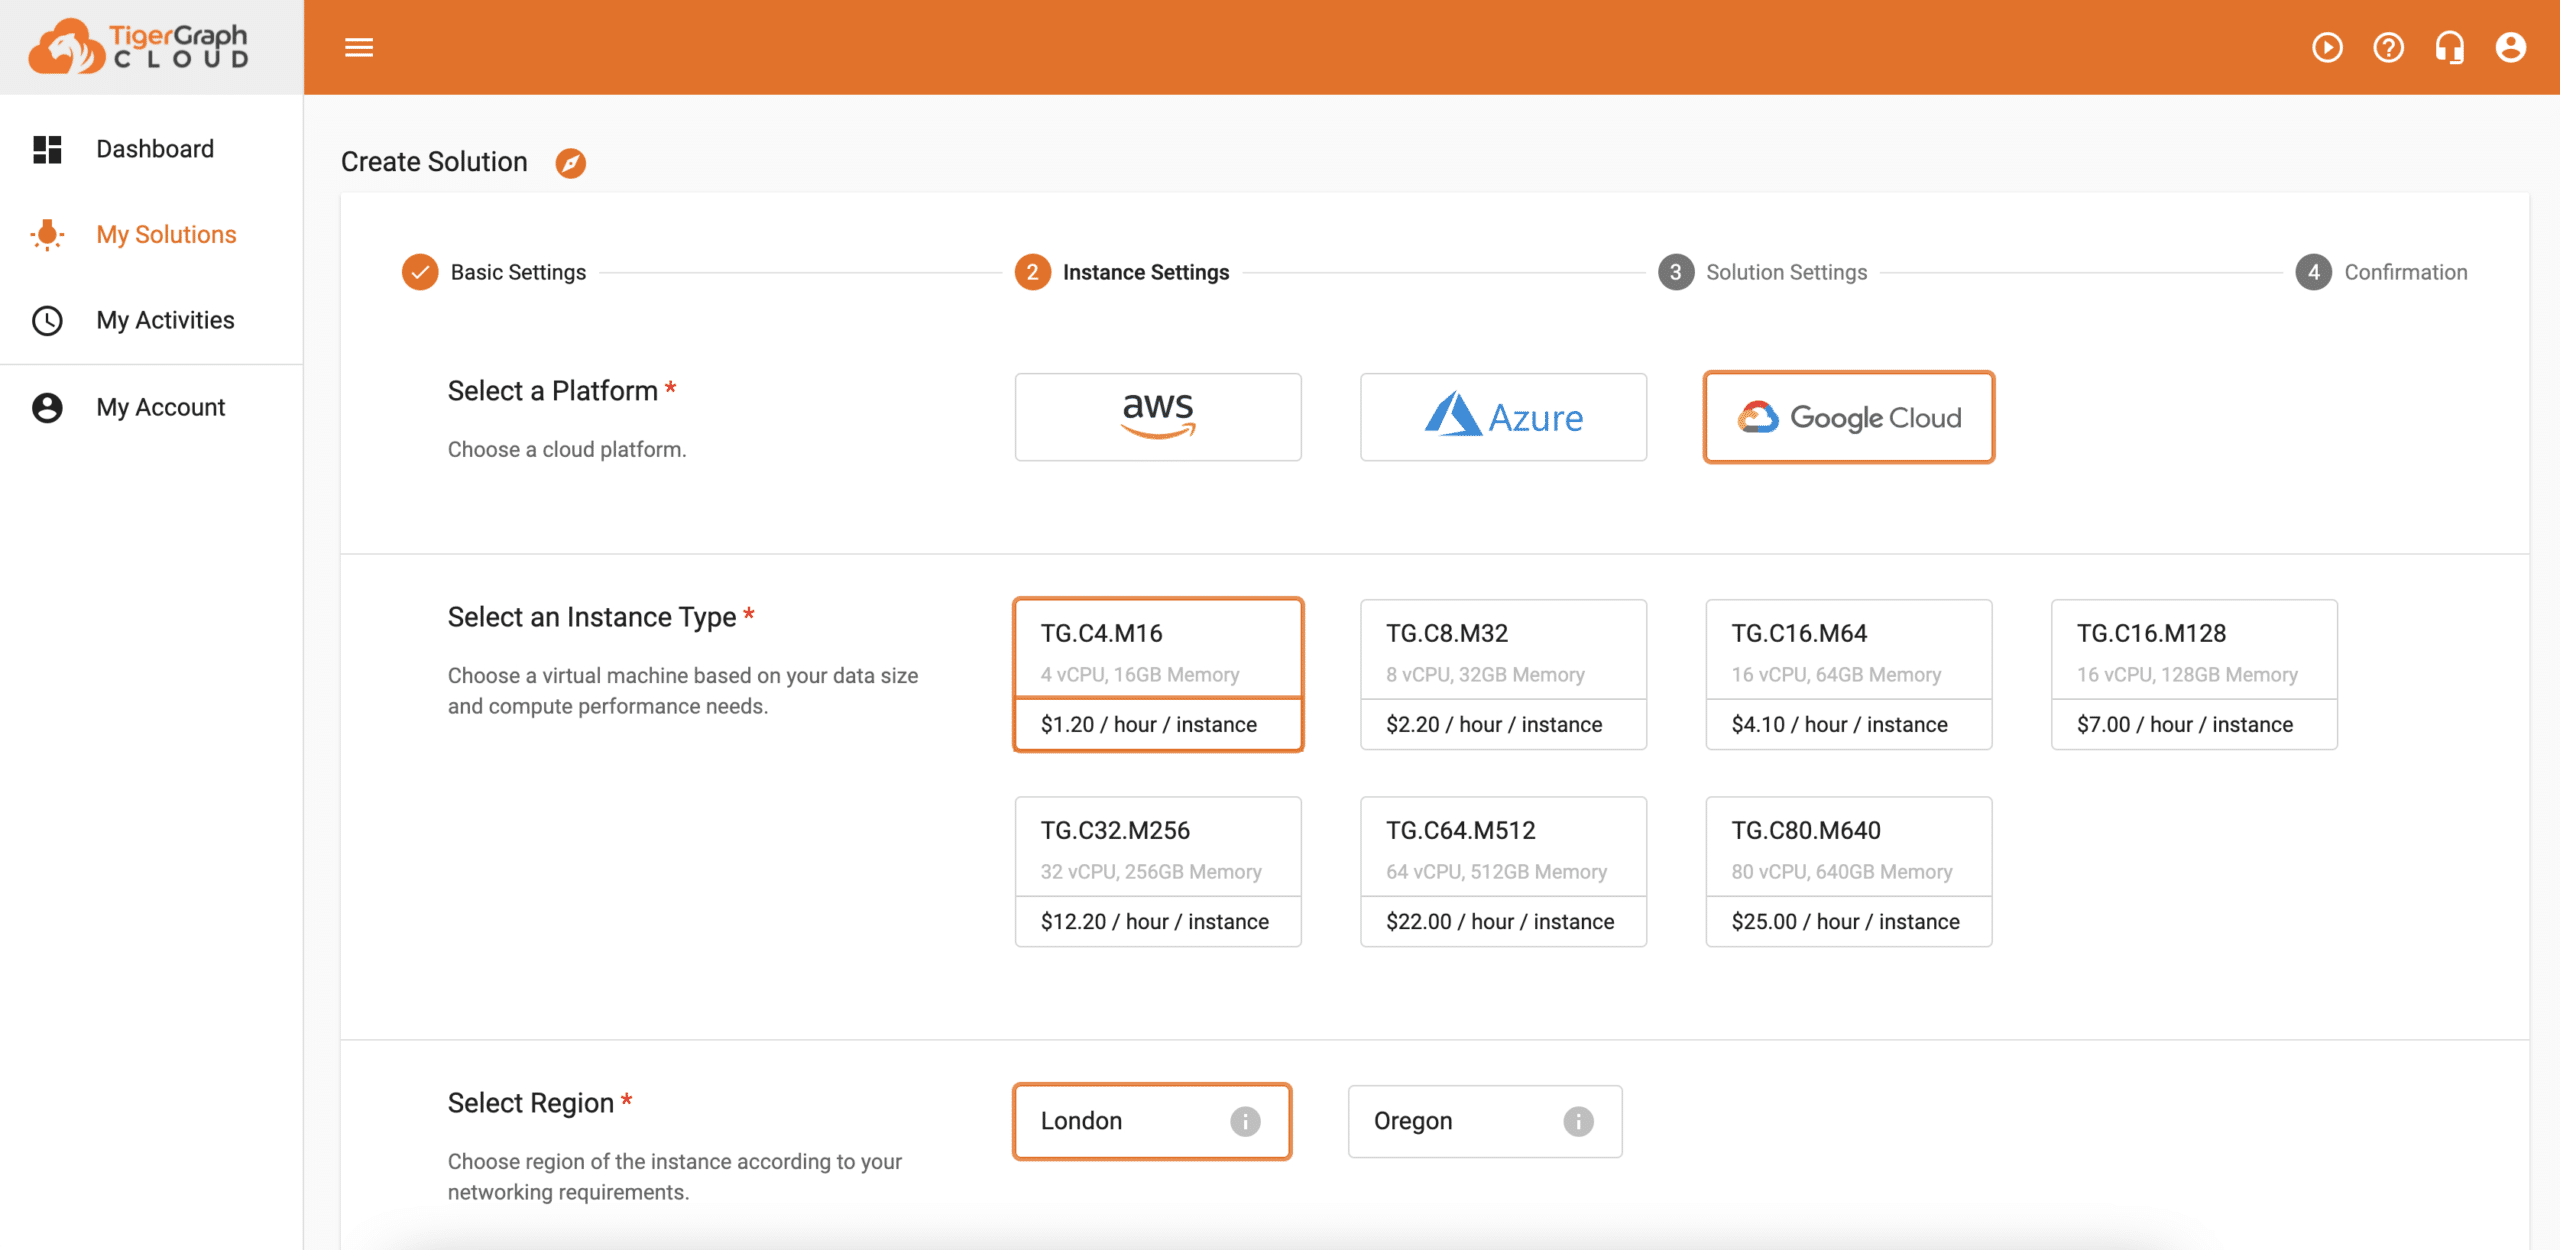Select the London region
This screenshot has width=2560, height=1250.
(x=1152, y=1121)
